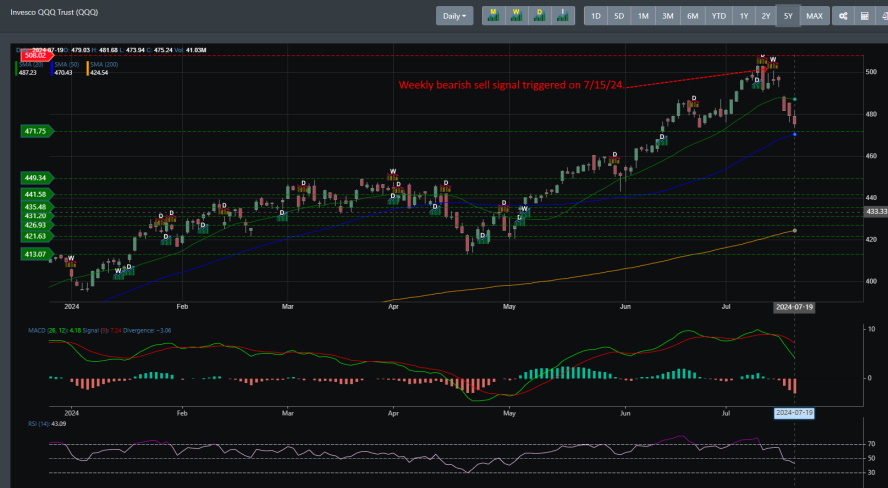Click the cyan SMA 20 endpoint dot
Screen dimensions: 888x488
[x=795, y=99]
